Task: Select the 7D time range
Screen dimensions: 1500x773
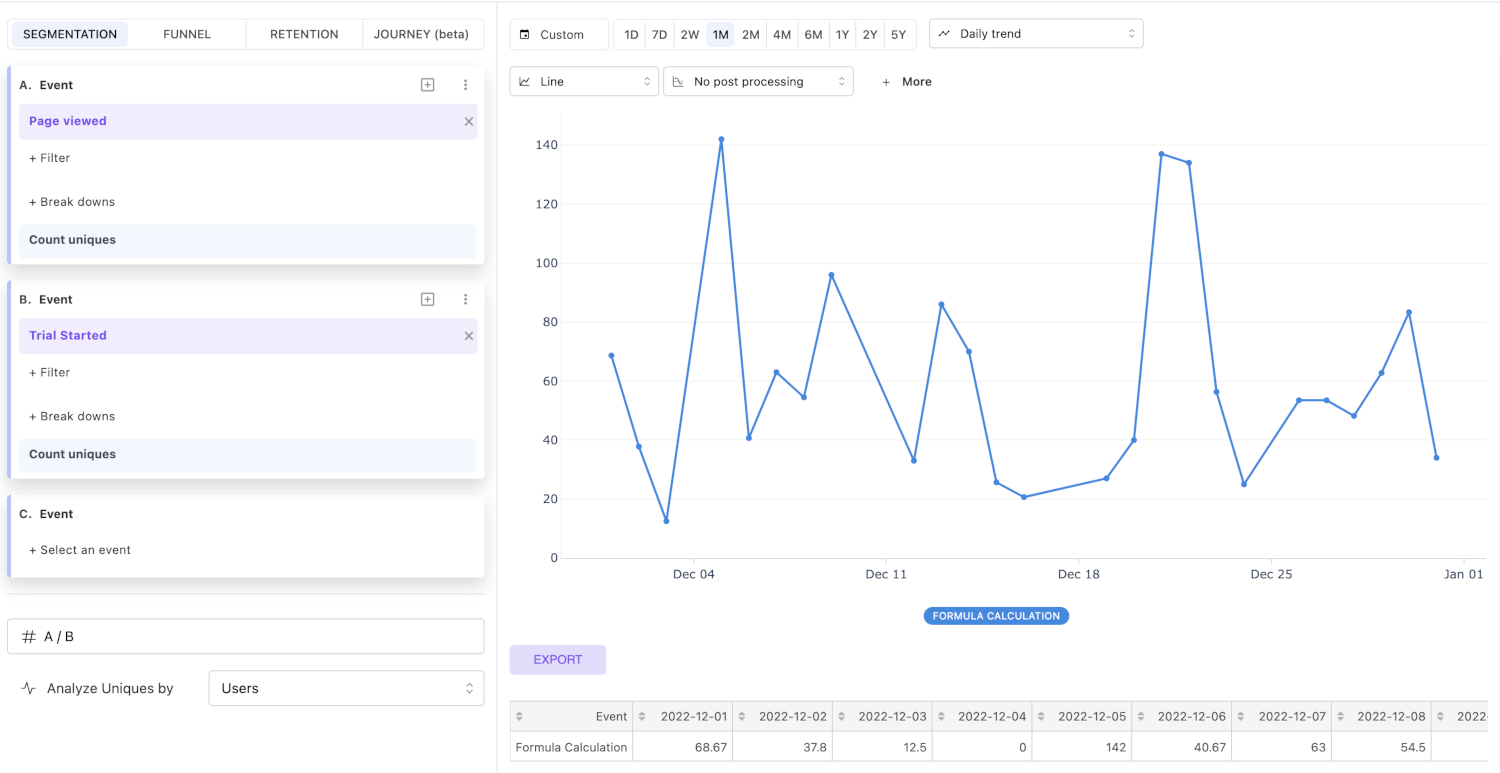Action: [x=659, y=34]
